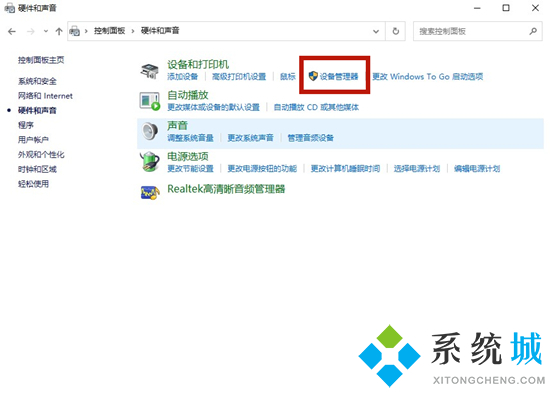Click the search magnifier icon
The height and width of the screenshot is (398, 550).
[533, 31]
